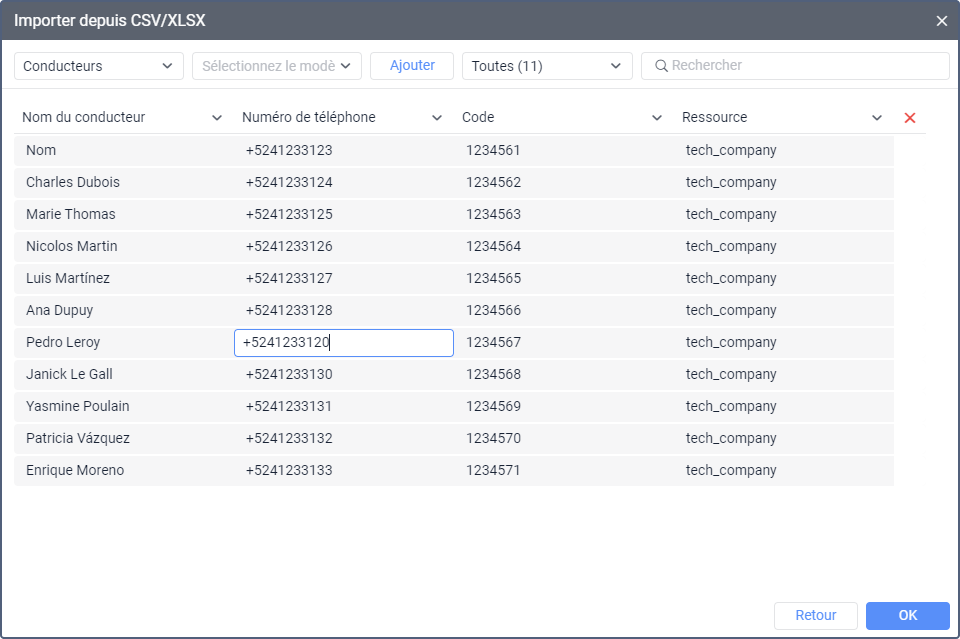The width and height of the screenshot is (960, 639).
Task: Expand the Ressource column dropdown
Action: 877,118
